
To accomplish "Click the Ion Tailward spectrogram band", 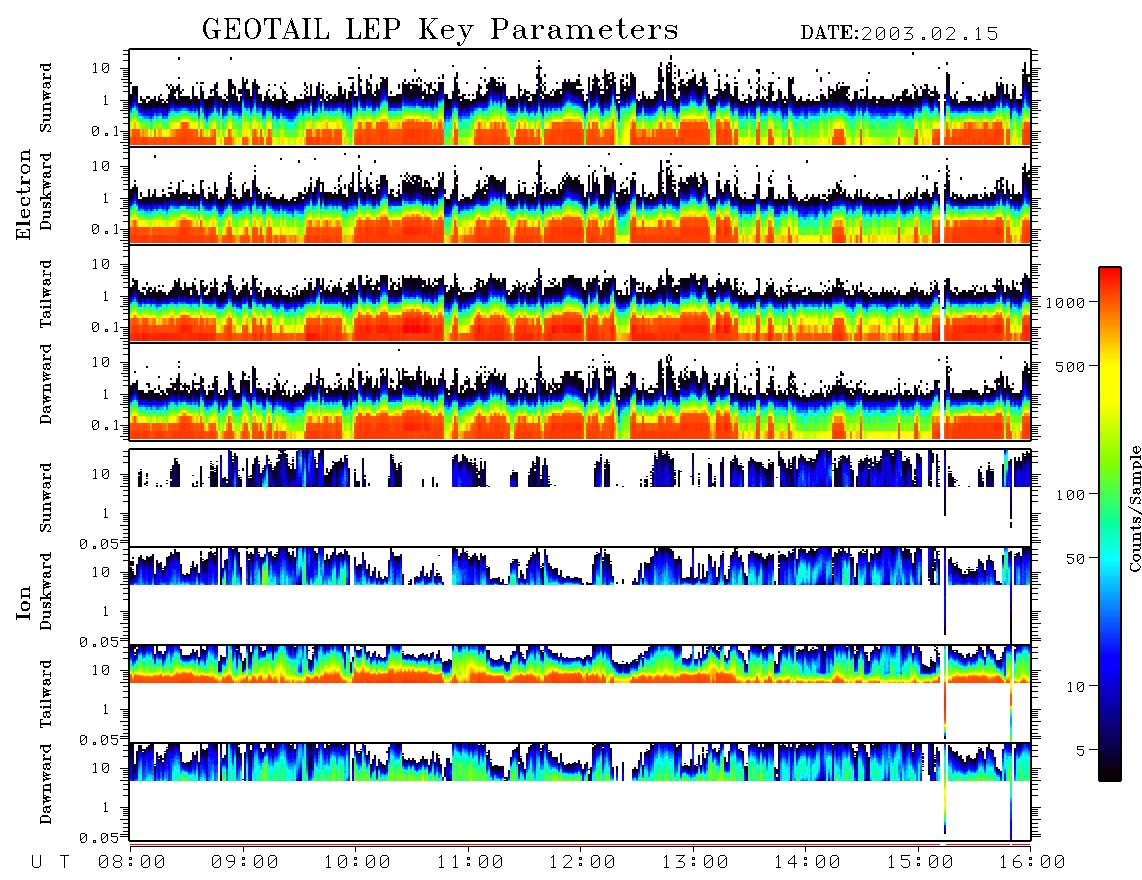I will point(580,664).
